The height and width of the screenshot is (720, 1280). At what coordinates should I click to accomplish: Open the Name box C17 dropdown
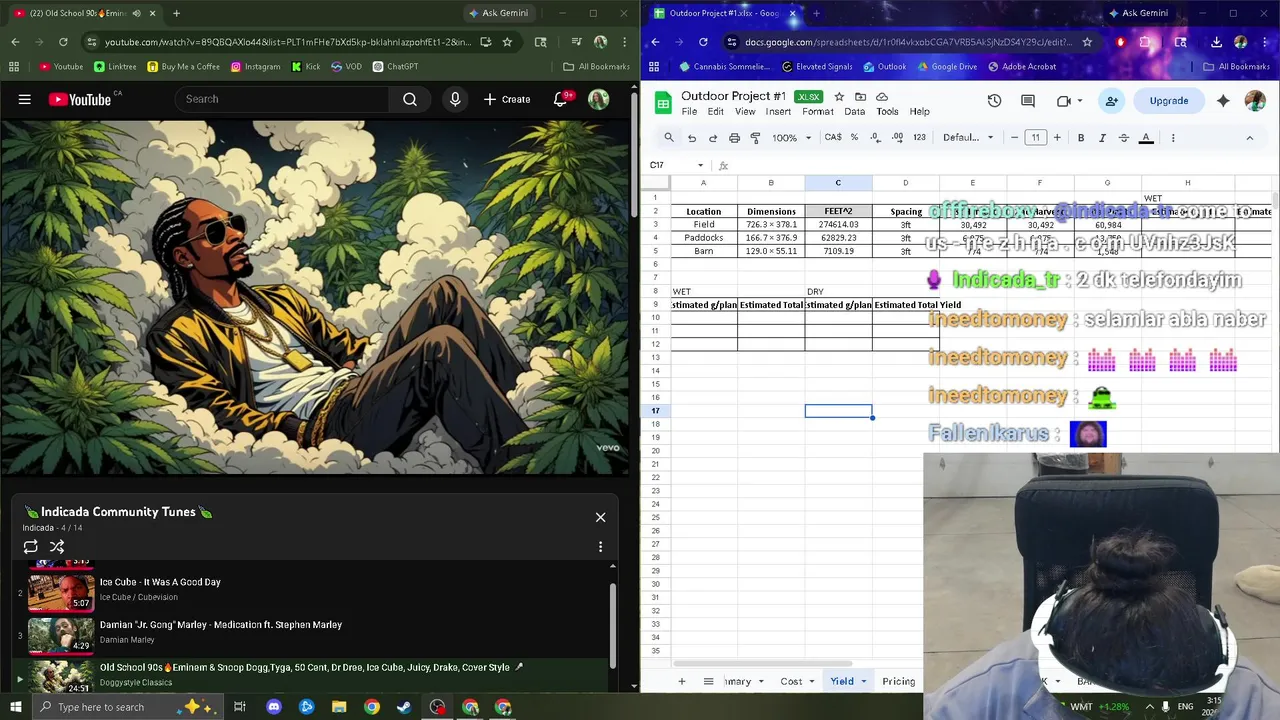[x=700, y=165]
